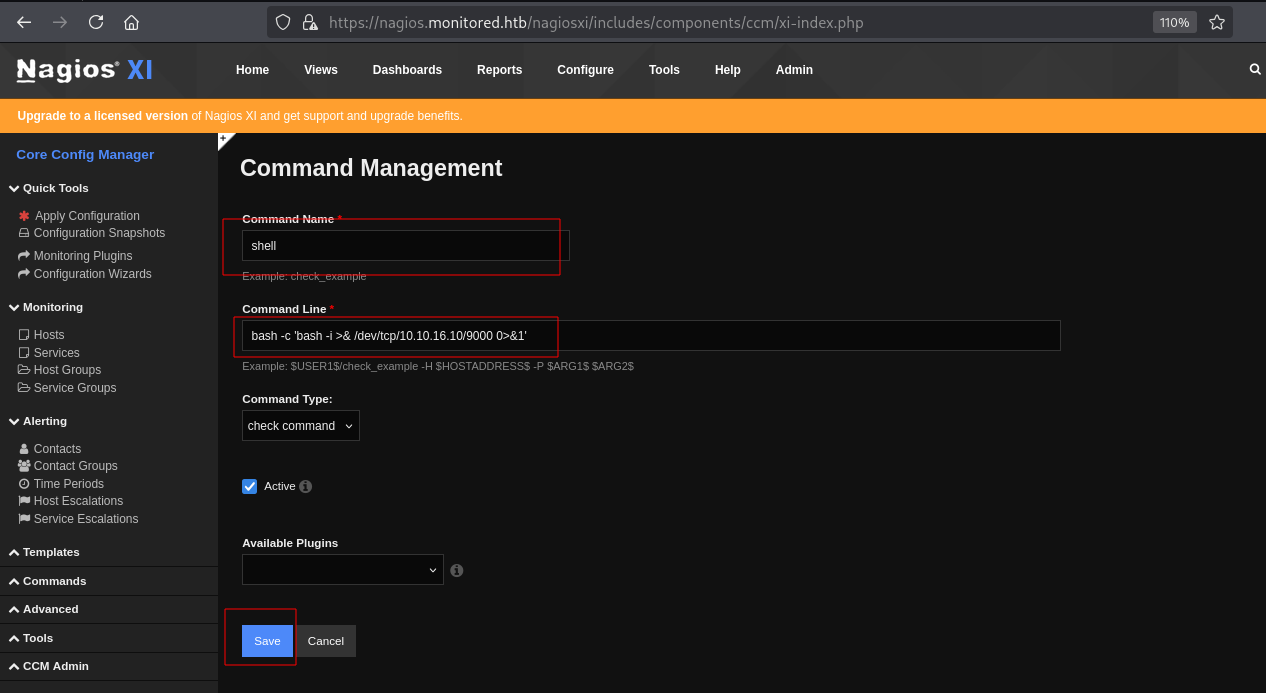1266x693 pixels.
Task: Click Host Escalations flag icon
Action: point(24,501)
